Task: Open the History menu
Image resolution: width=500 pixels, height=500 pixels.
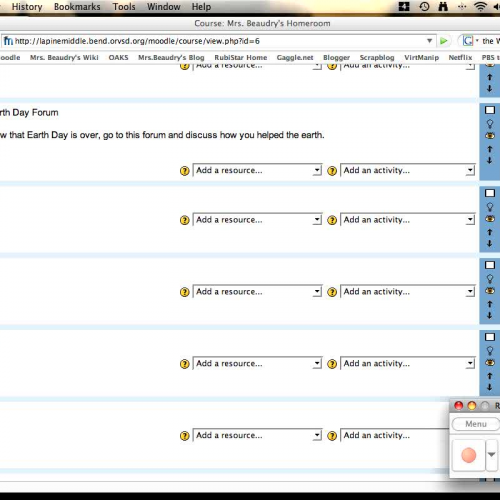Action: pos(27,7)
